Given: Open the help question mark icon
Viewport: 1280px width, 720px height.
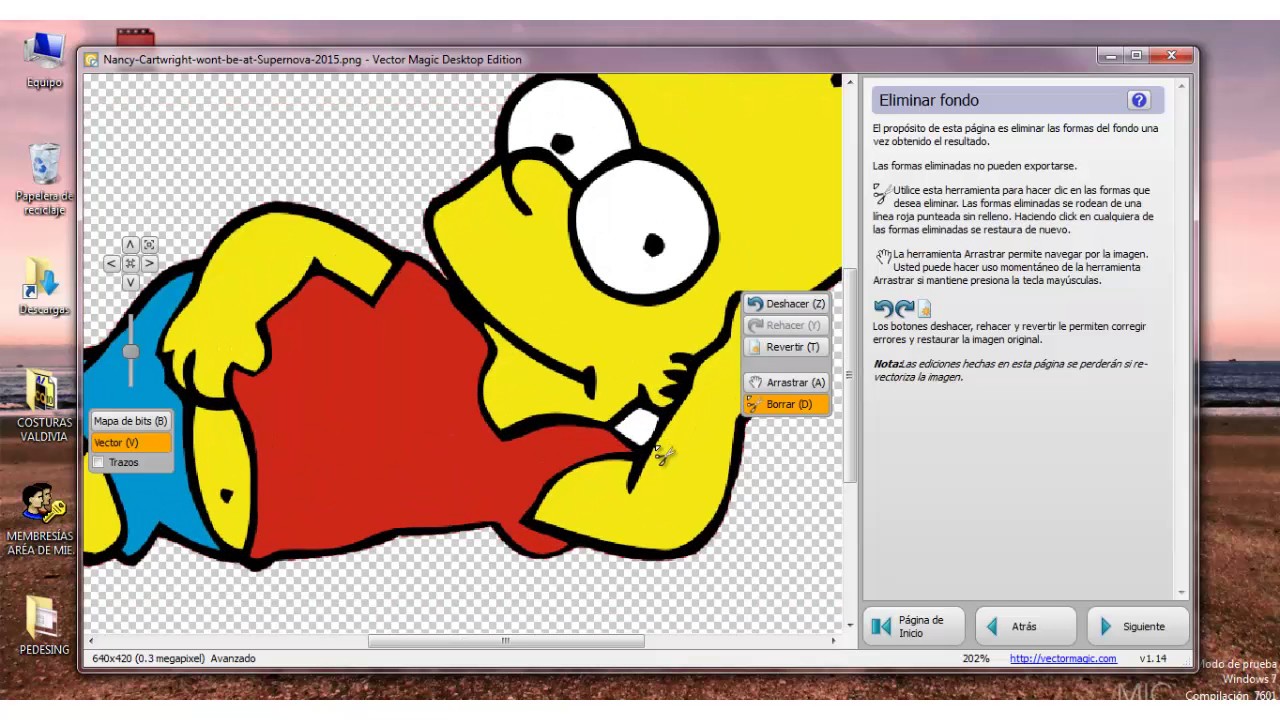Looking at the screenshot, I should [1139, 100].
